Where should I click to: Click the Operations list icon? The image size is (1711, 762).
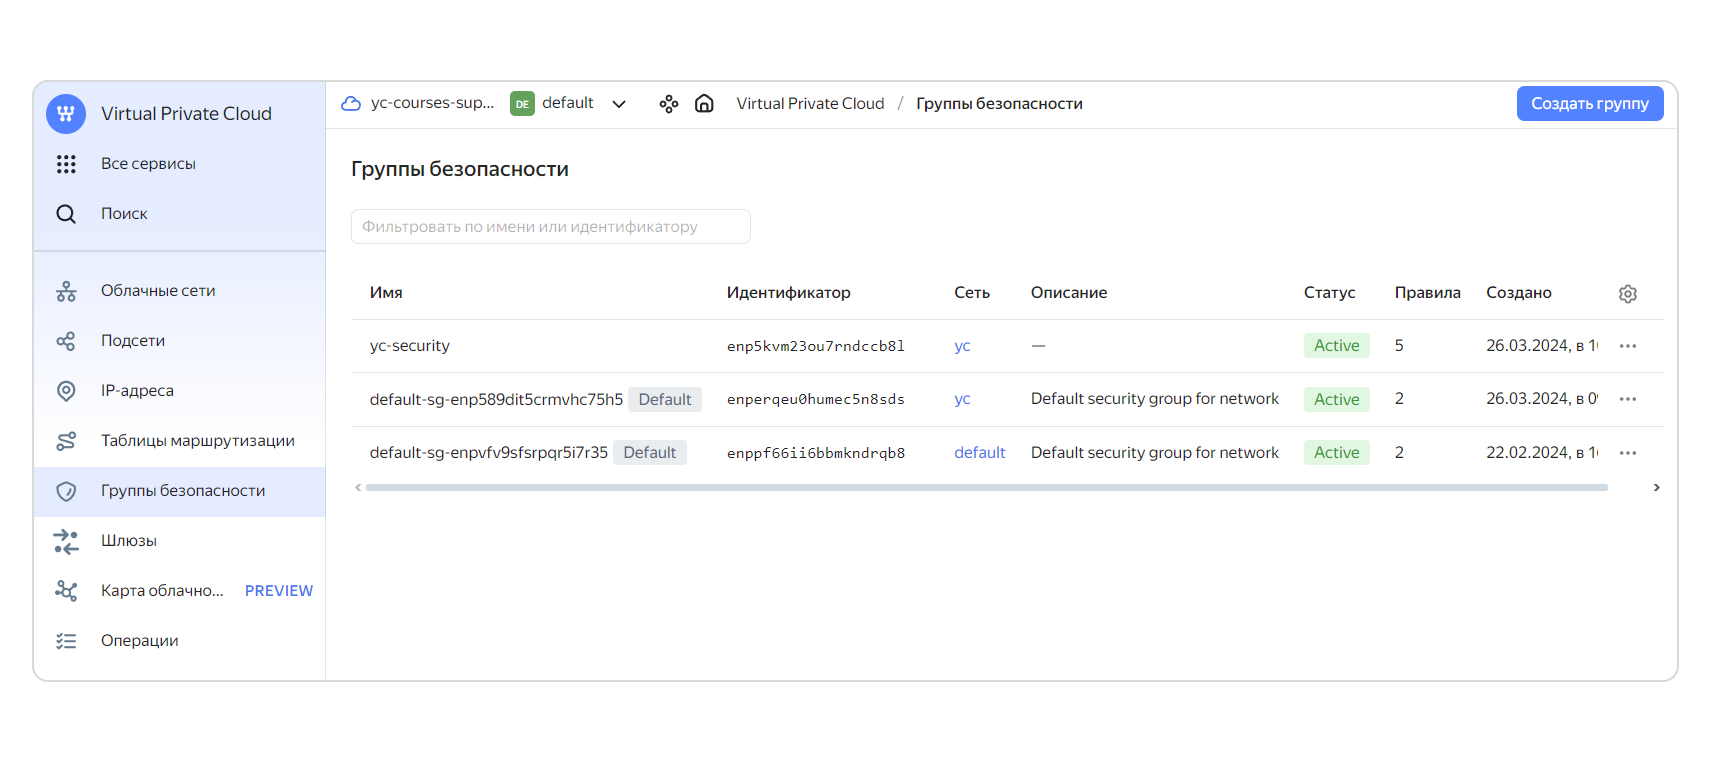66,641
